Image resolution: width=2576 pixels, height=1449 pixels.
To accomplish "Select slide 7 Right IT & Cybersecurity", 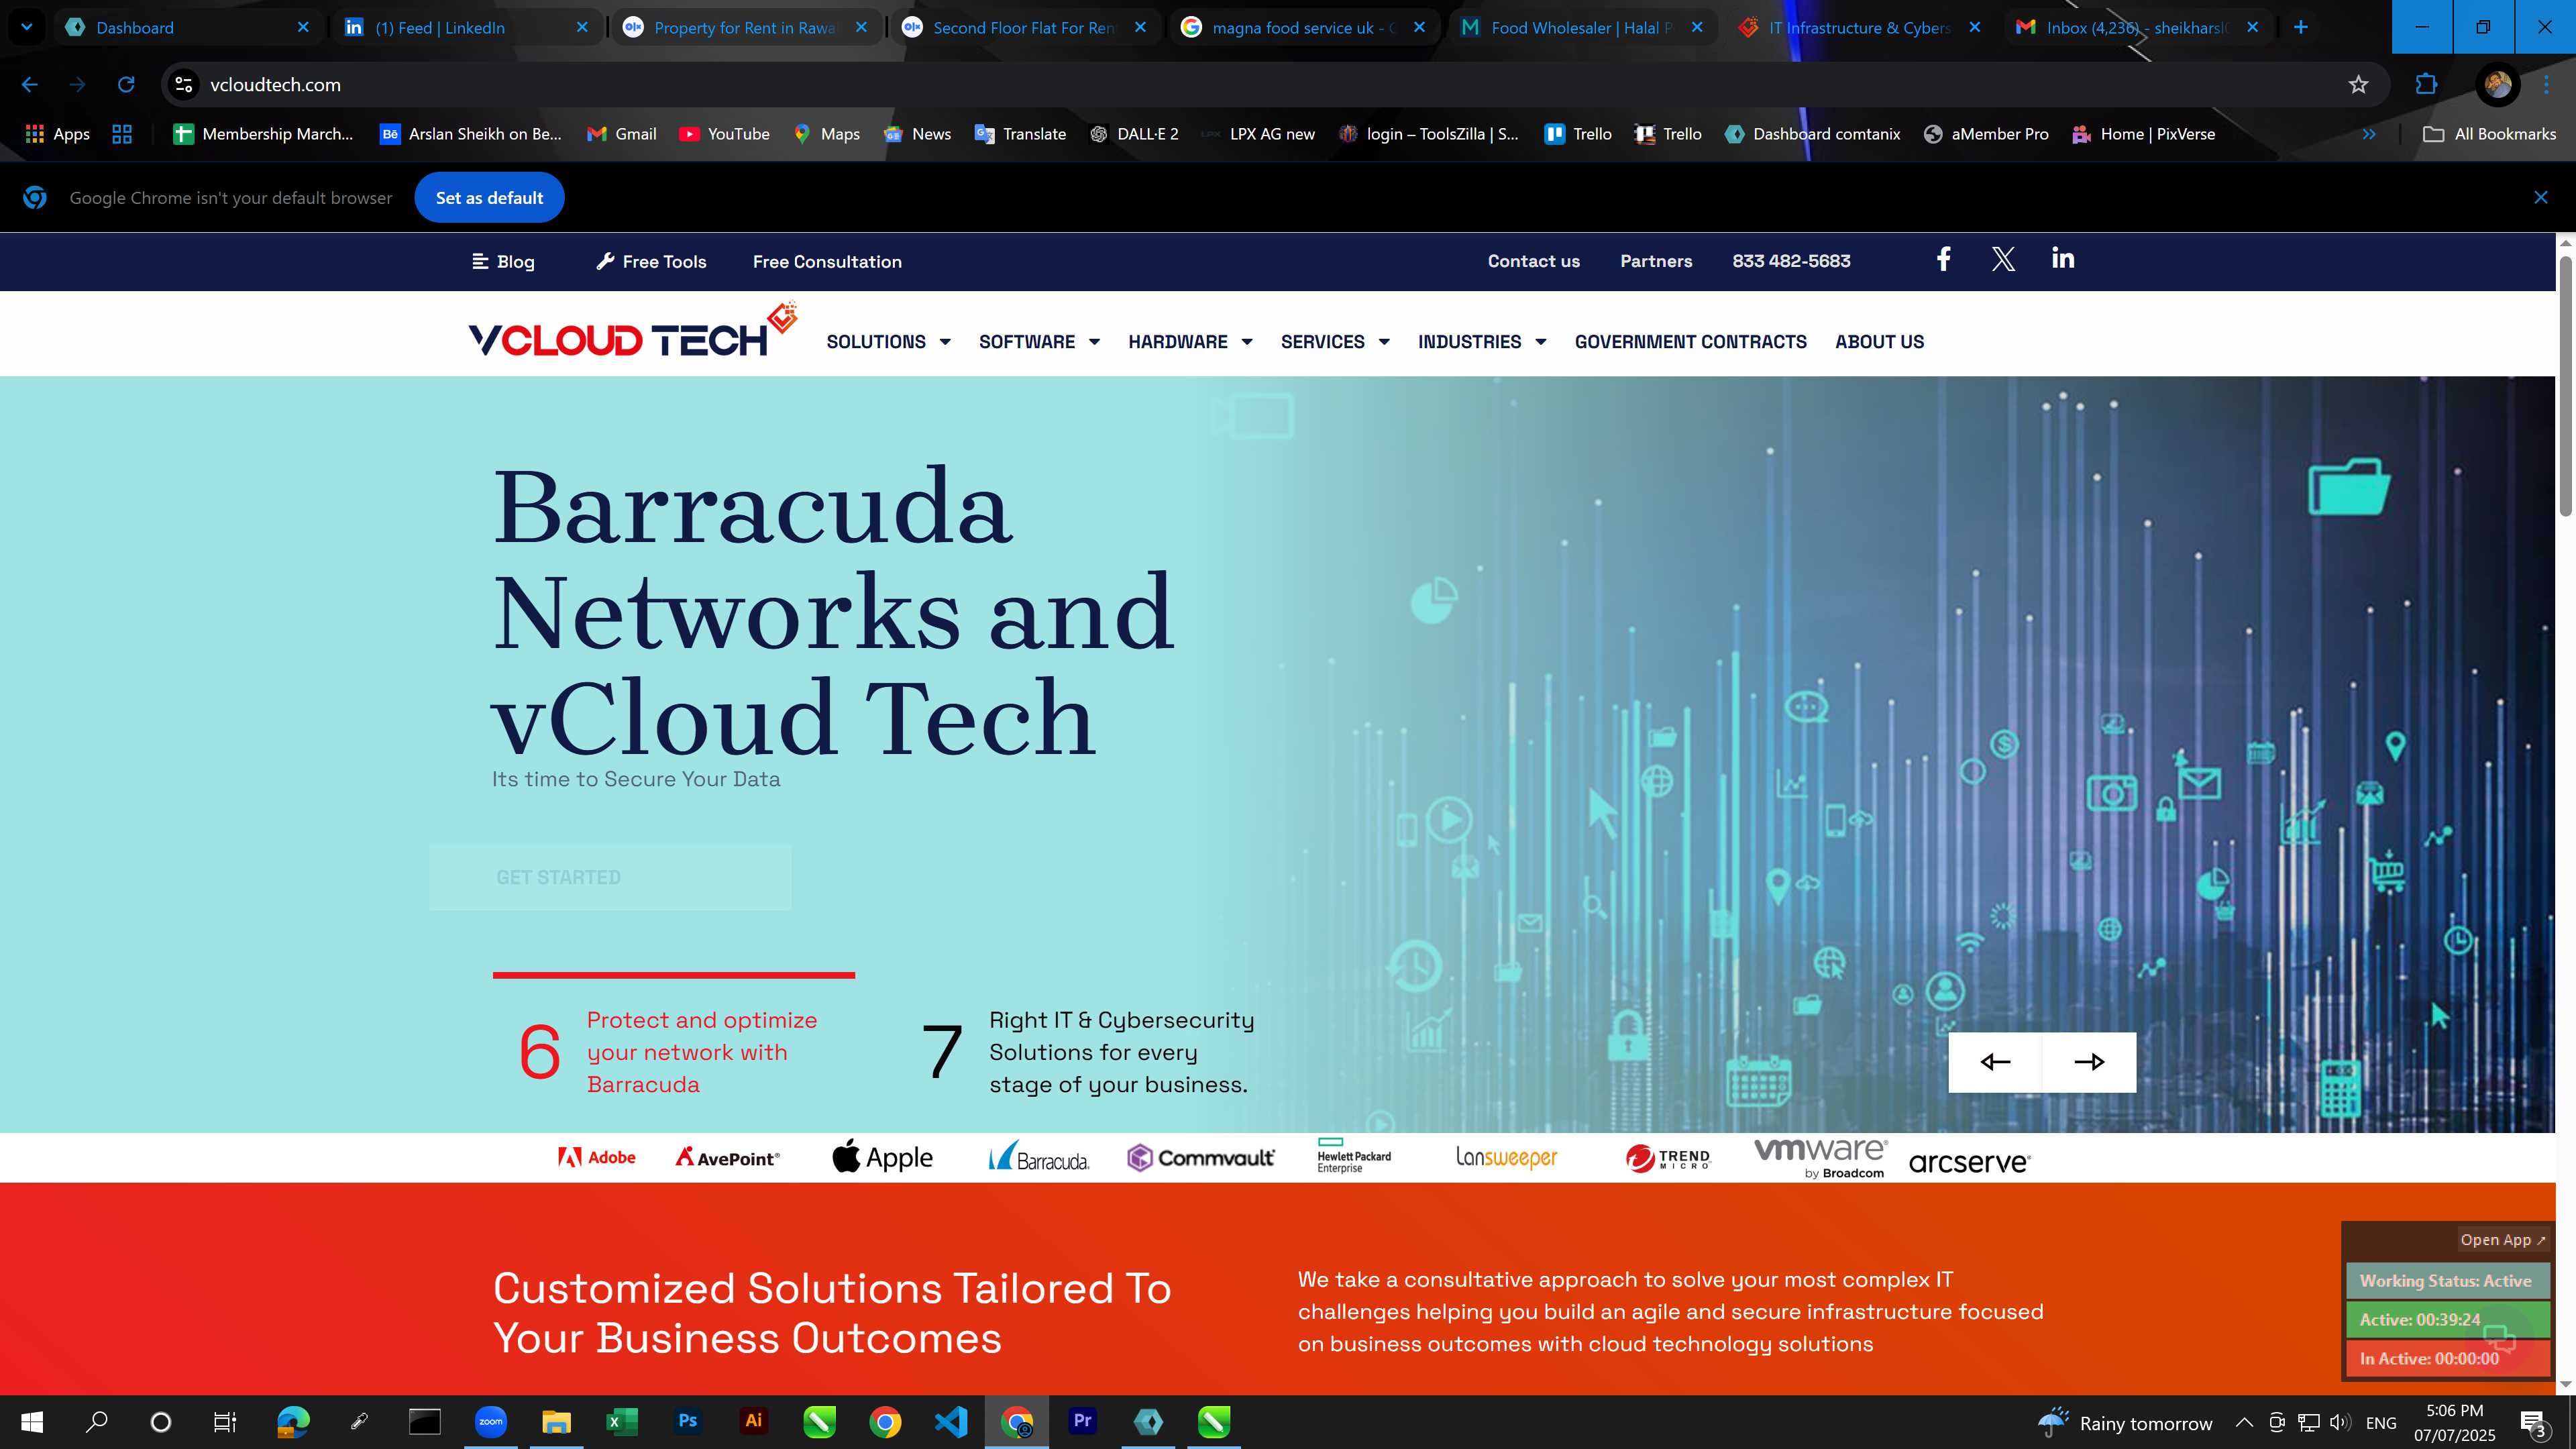I will pyautogui.click(x=1088, y=1052).
